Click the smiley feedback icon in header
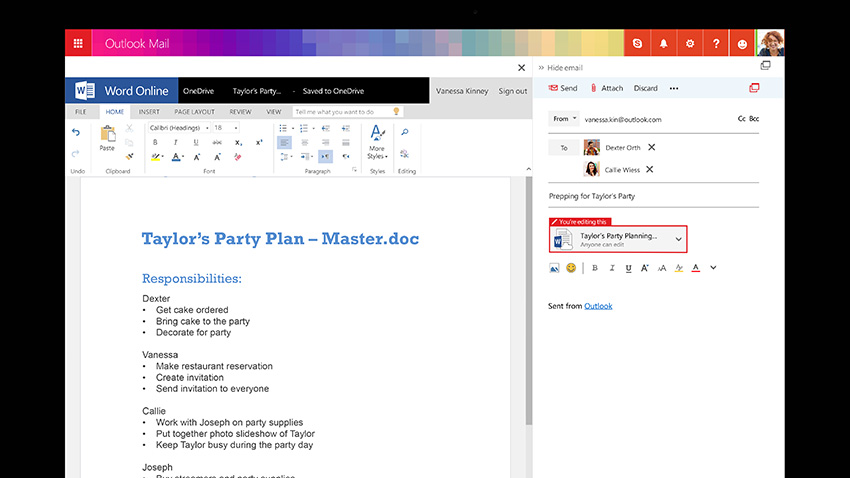Image resolution: width=850 pixels, height=478 pixels. (742, 43)
